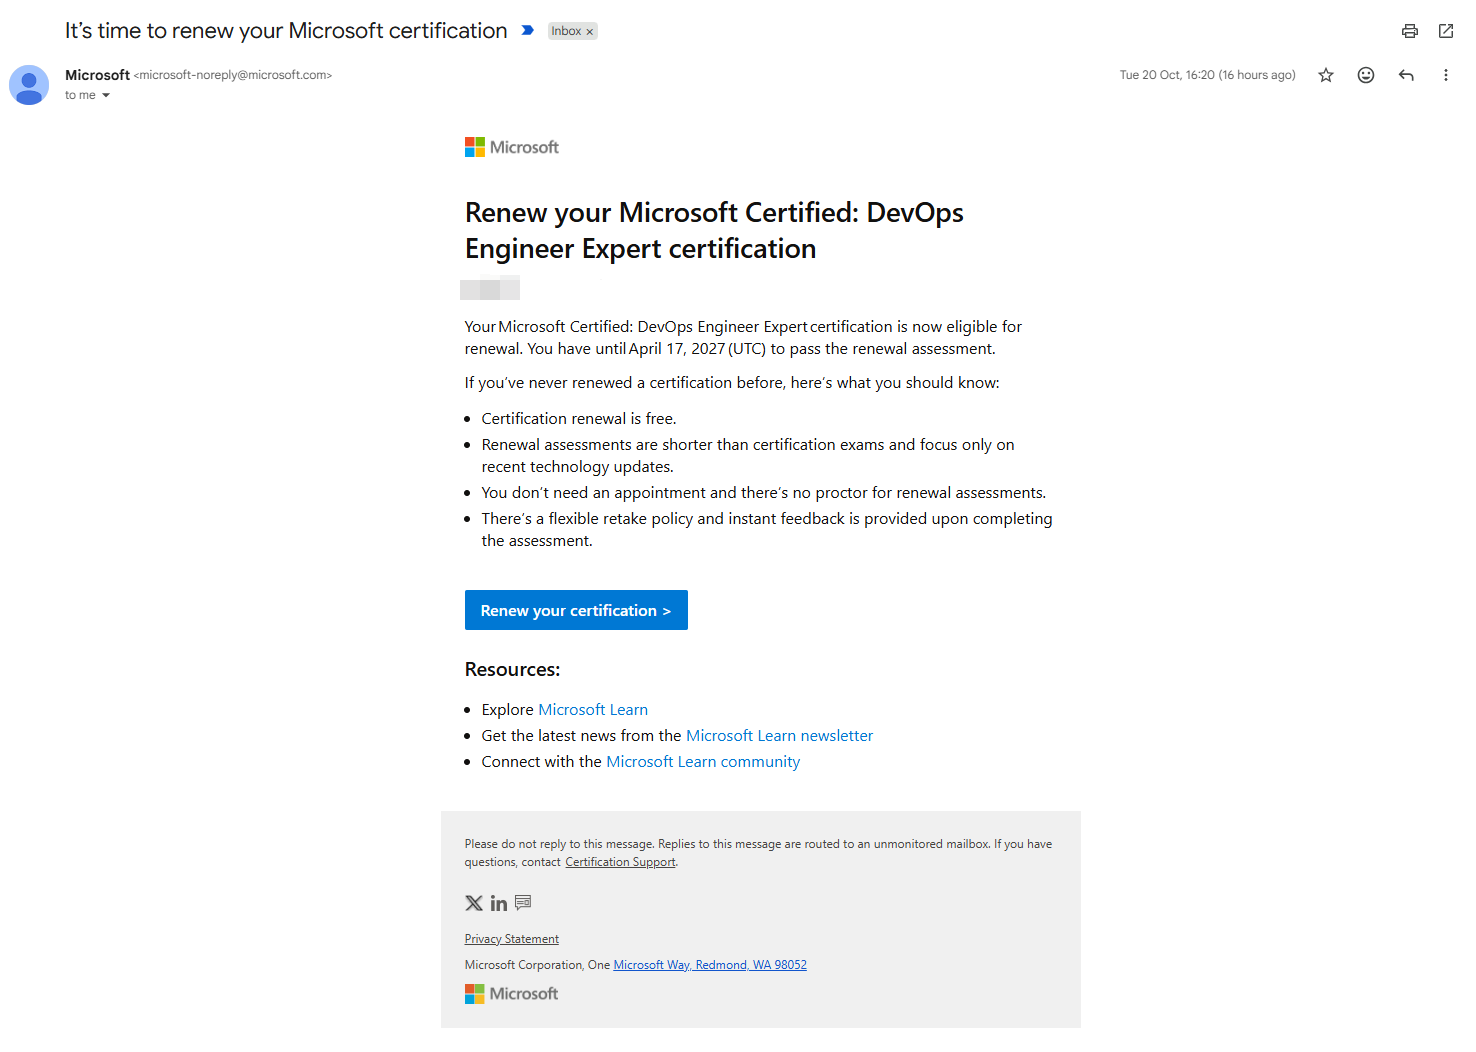Screen dimensions: 1476x1052
Task: Remove the Inbox label with its x
Action: pyautogui.click(x=590, y=32)
